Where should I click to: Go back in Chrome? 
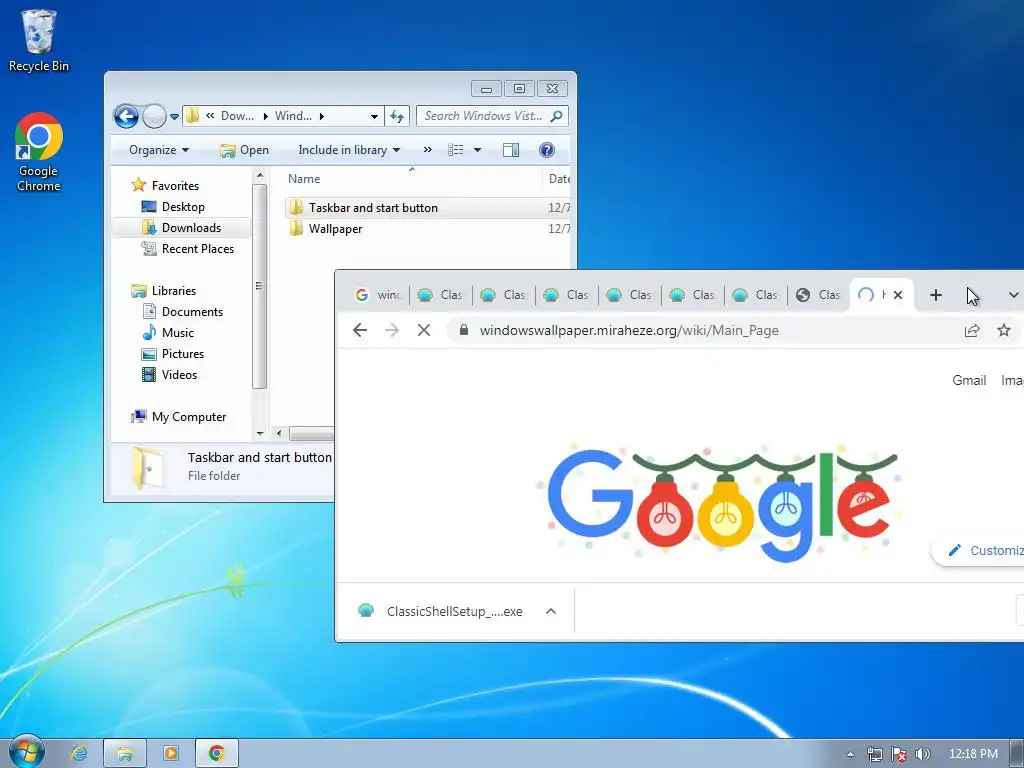click(x=360, y=330)
